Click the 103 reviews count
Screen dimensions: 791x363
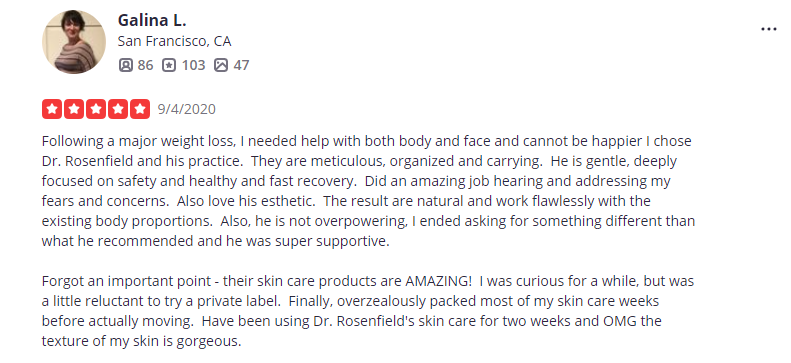[193, 65]
